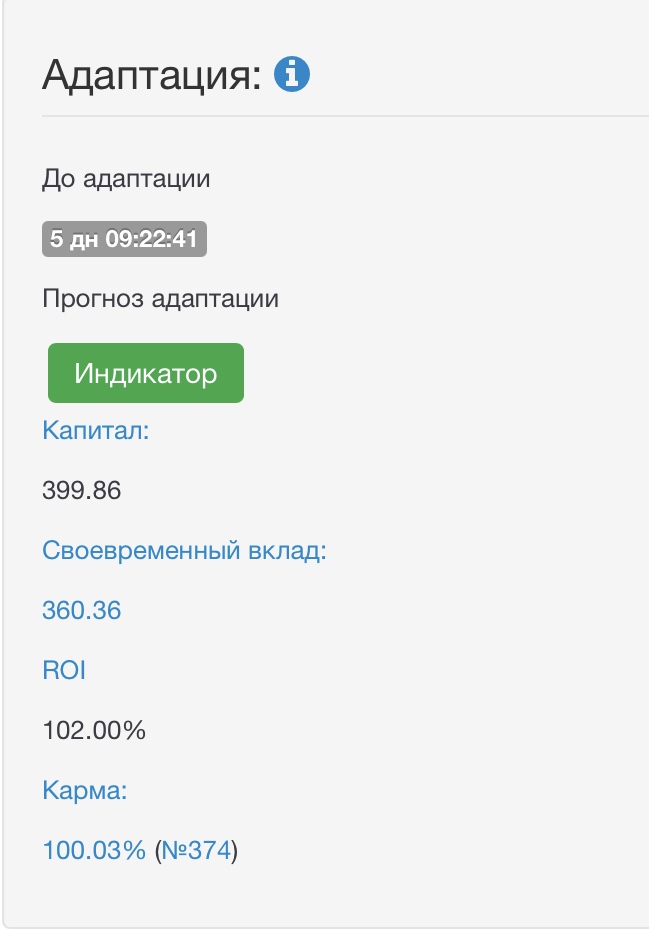Click the Адаптация: heading text

151,75
